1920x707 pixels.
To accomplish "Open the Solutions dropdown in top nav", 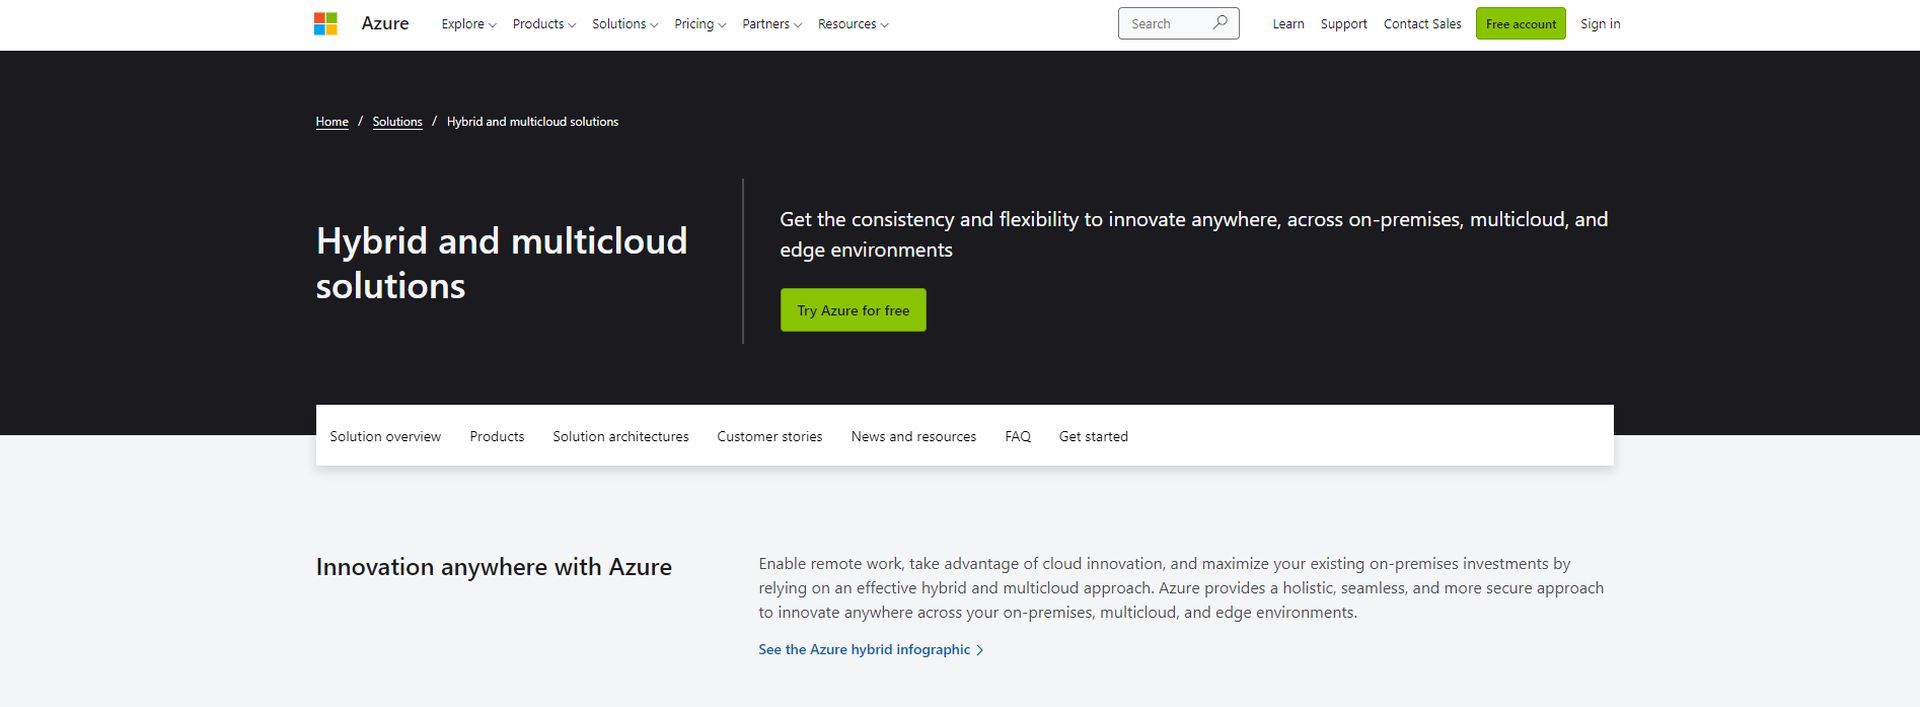I will (x=625, y=24).
